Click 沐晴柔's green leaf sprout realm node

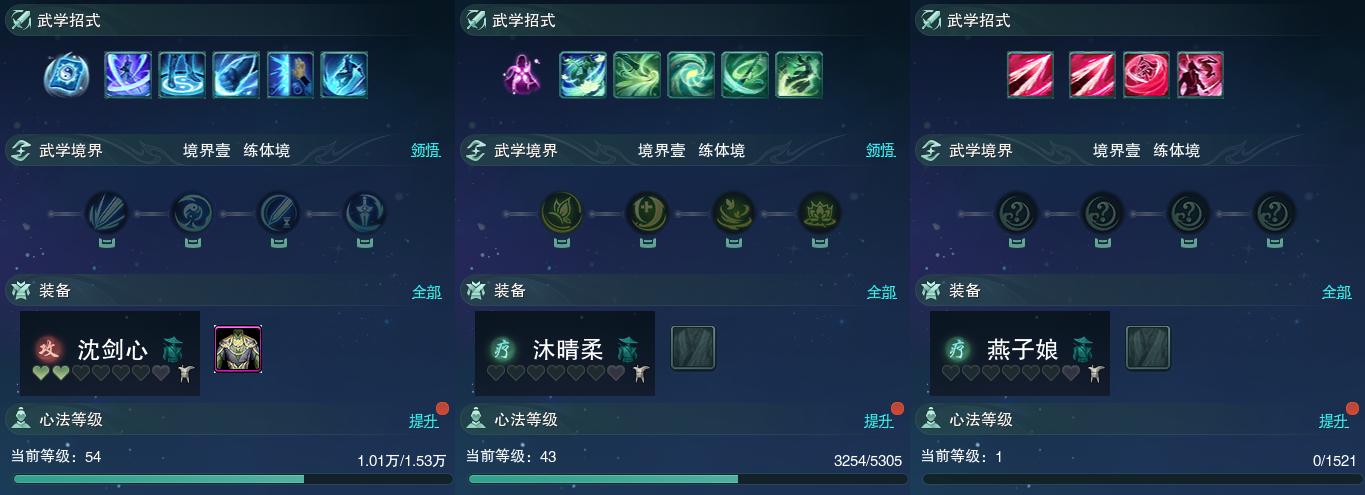(561, 213)
